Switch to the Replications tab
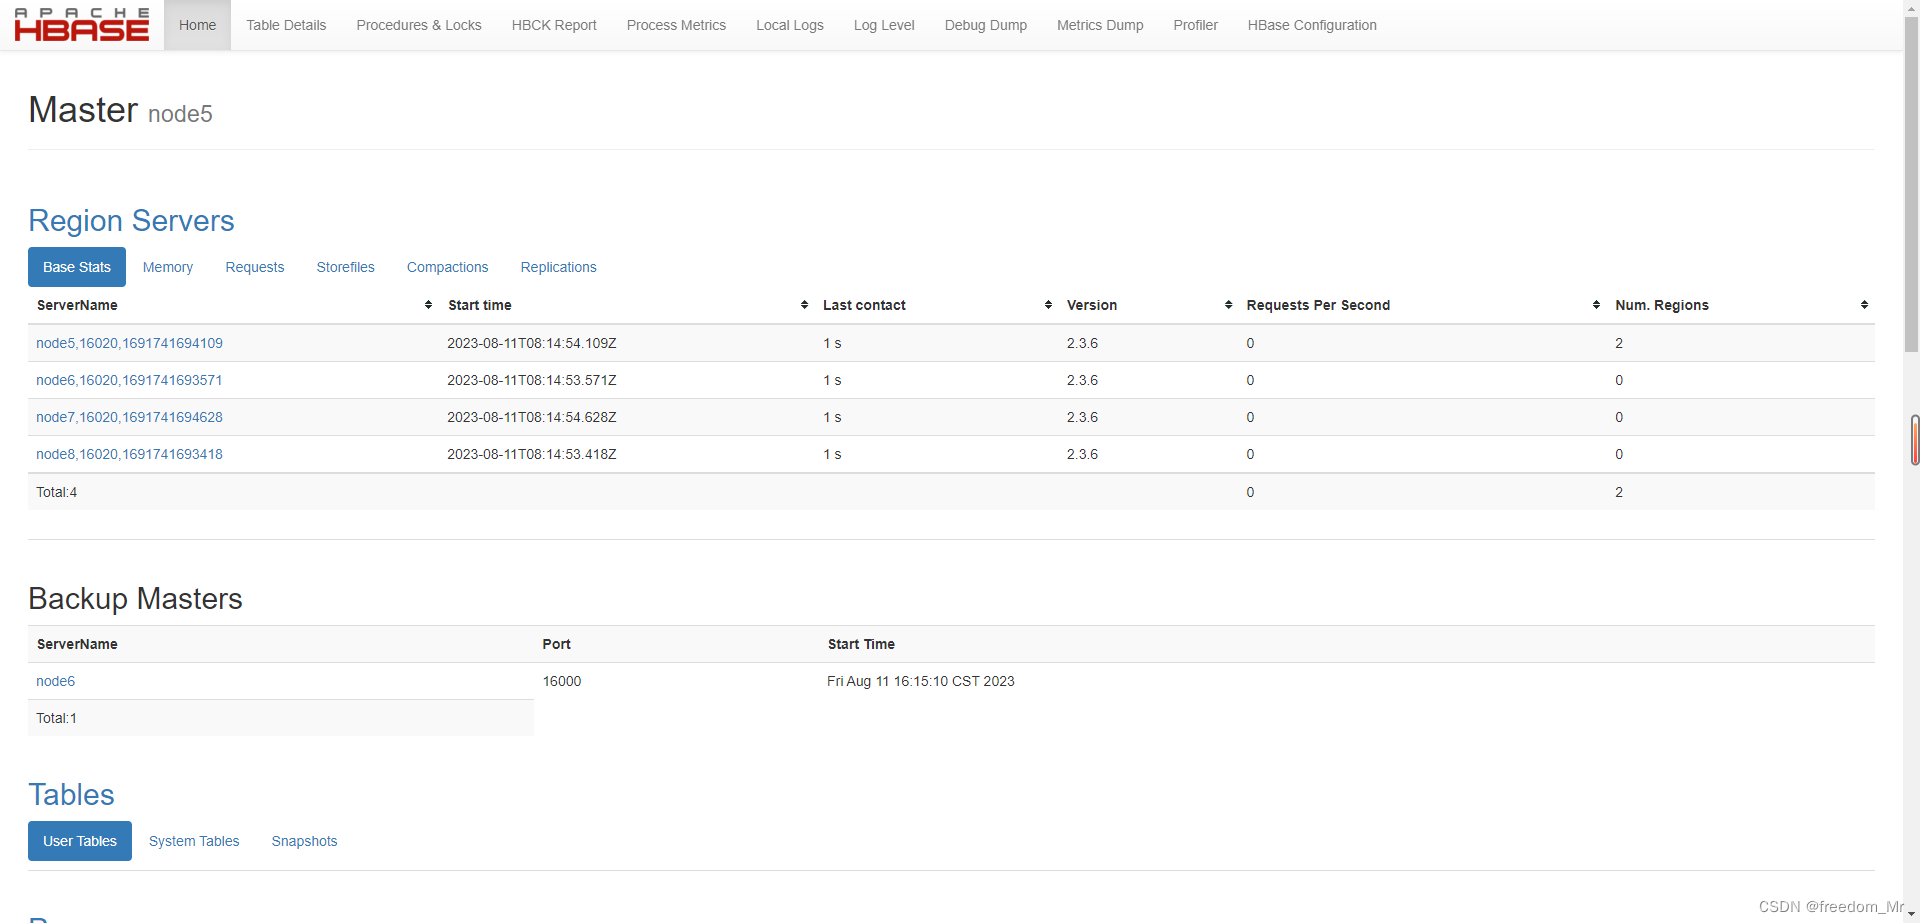This screenshot has height=923, width=1920. 559,267
